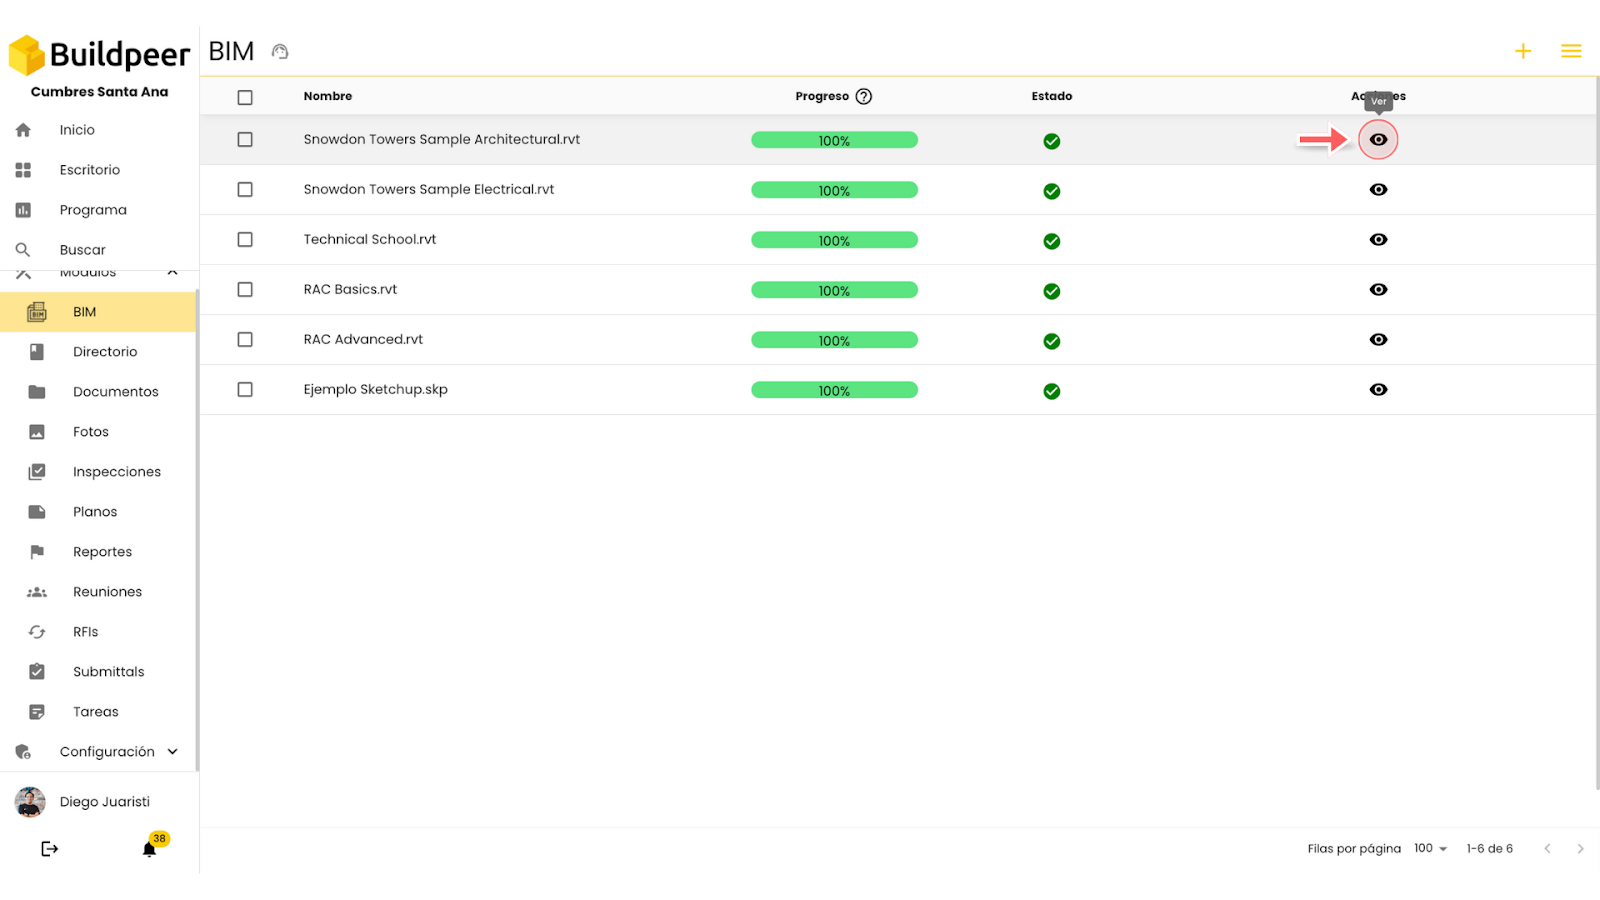Open Inspecciones in sidebar

point(117,472)
